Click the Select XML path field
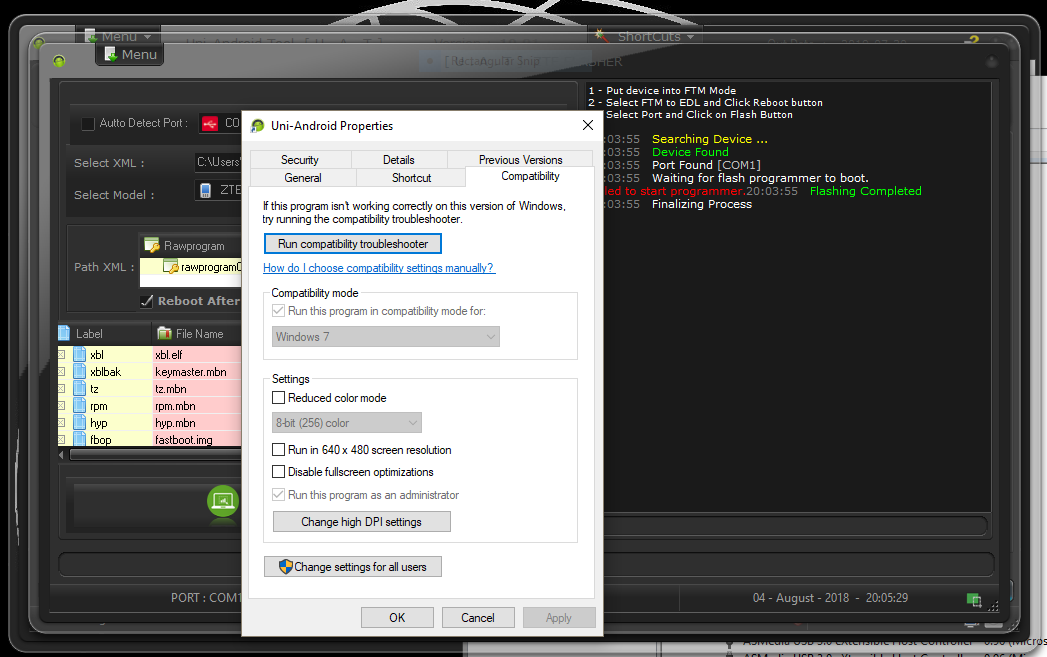1047x657 pixels. [x=218, y=162]
